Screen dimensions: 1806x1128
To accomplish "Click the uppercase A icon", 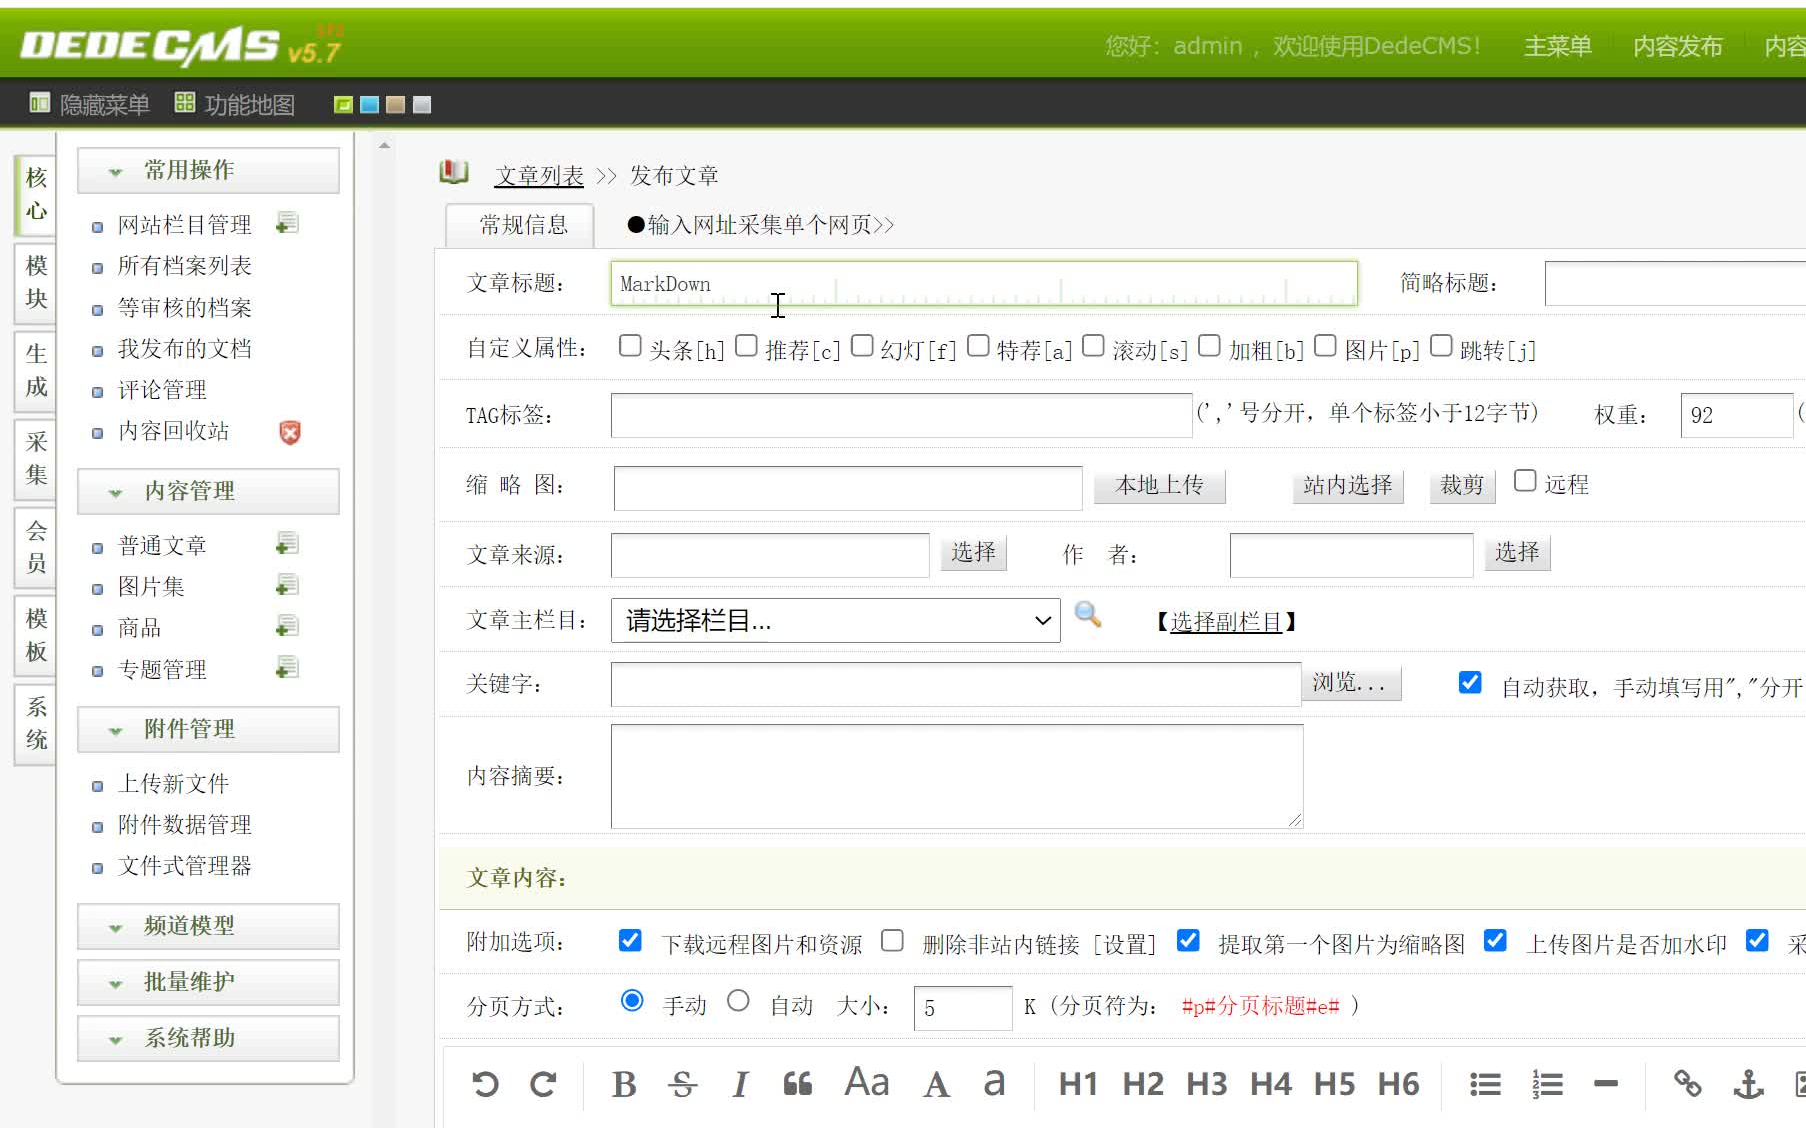I will [936, 1084].
